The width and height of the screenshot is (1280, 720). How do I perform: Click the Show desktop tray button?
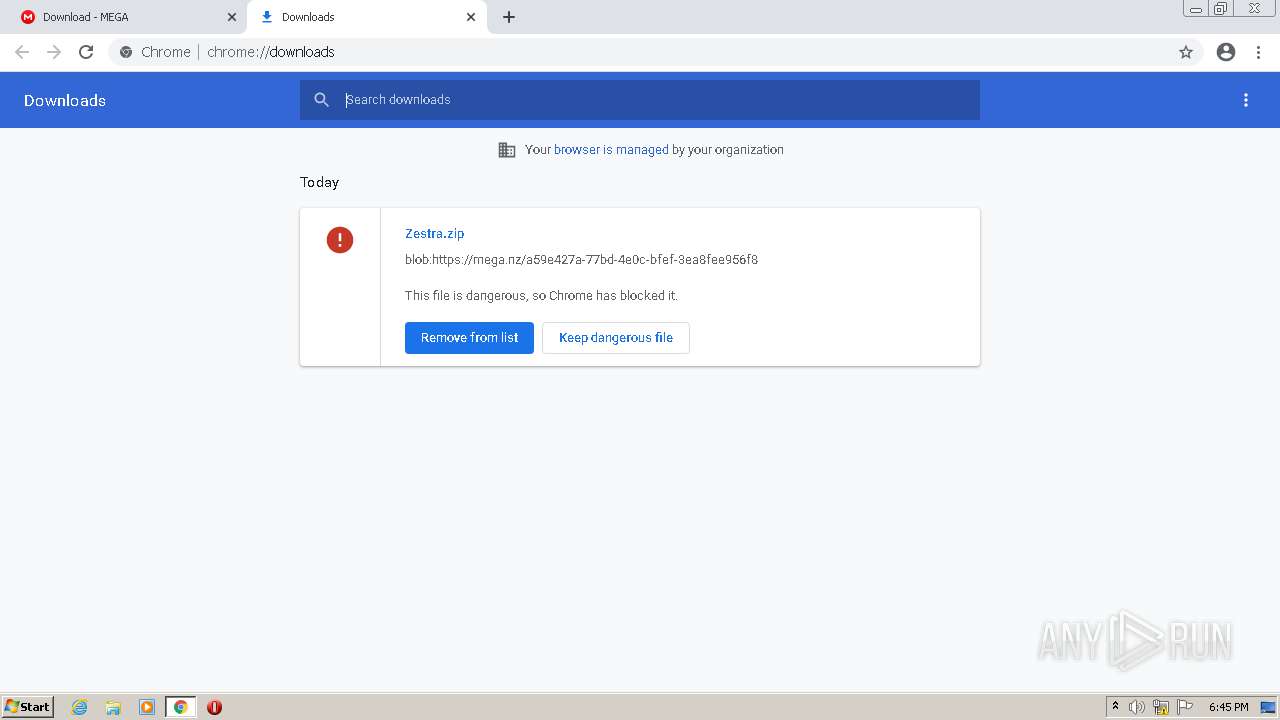[x=1268, y=707]
